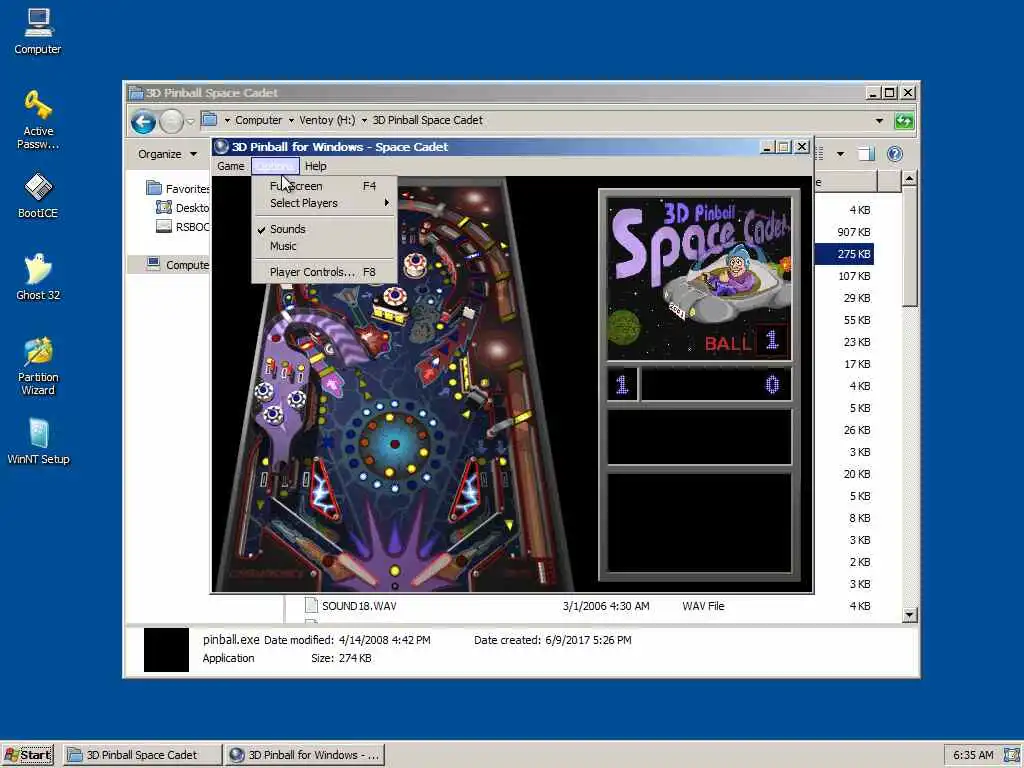Click Ventoy (H:) in the address breadcrumb
This screenshot has height=768, width=1024.
click(327, 120)
